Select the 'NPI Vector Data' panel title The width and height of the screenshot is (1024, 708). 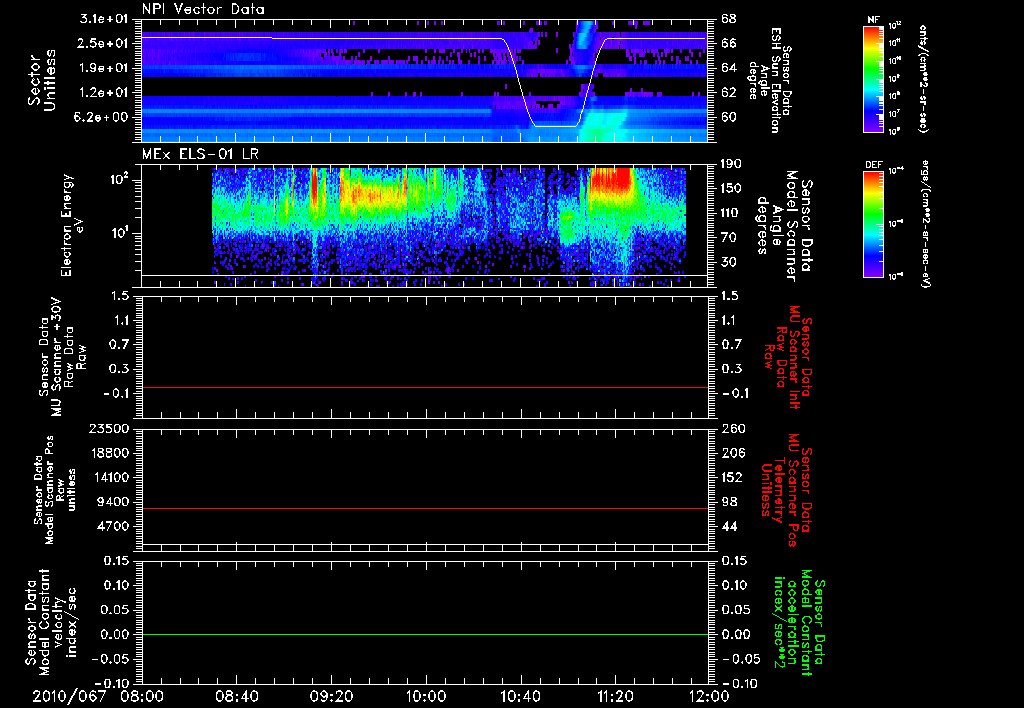203,9
